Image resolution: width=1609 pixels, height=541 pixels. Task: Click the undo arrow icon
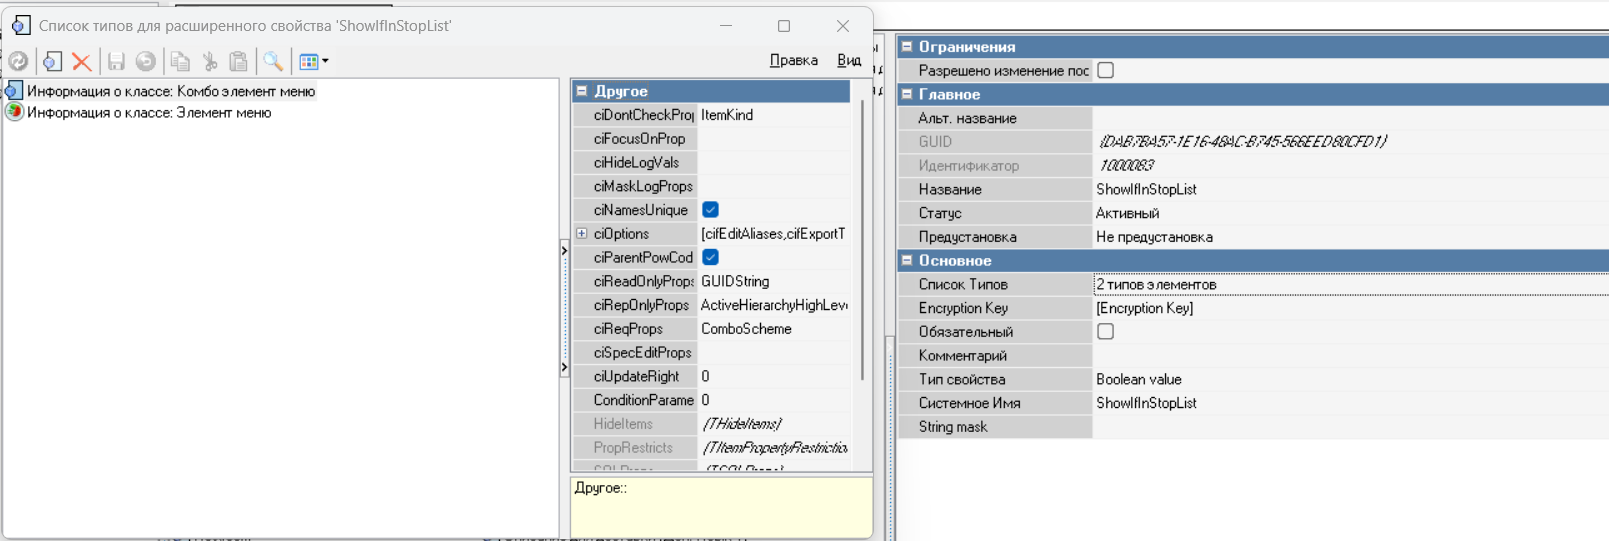(146, 62)
